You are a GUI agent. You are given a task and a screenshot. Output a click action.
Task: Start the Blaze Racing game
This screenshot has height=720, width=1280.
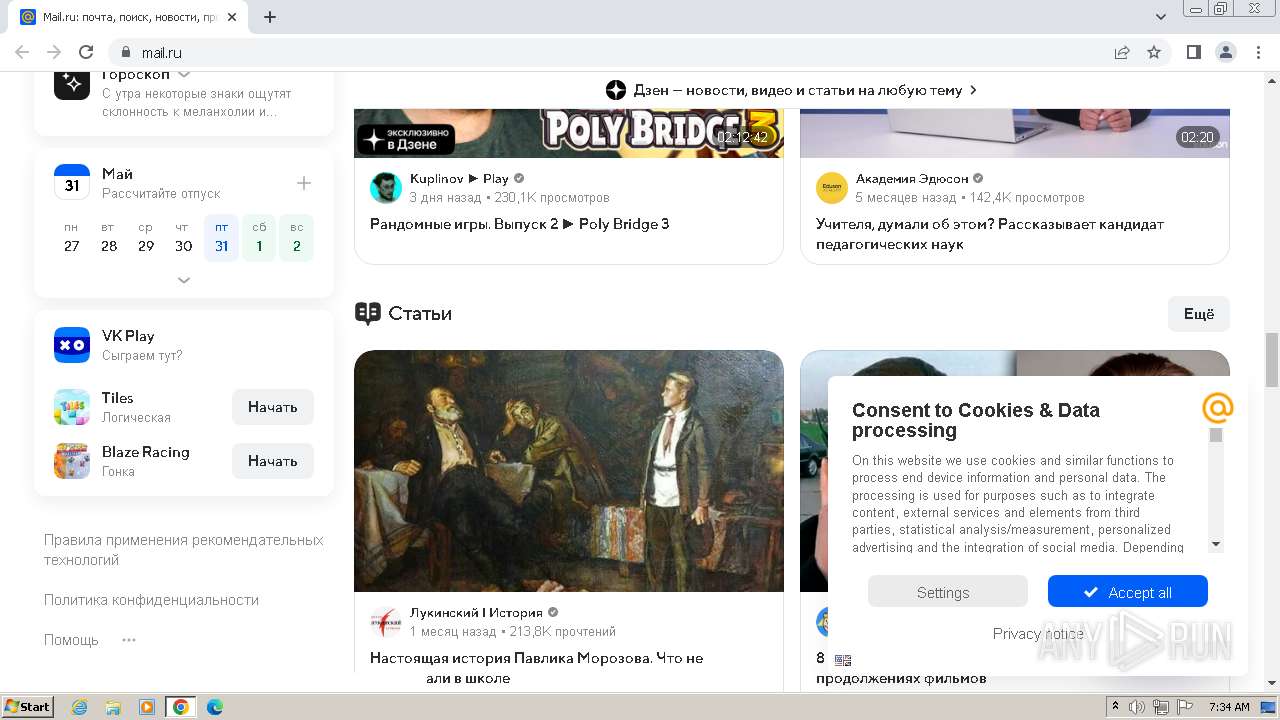273,461
